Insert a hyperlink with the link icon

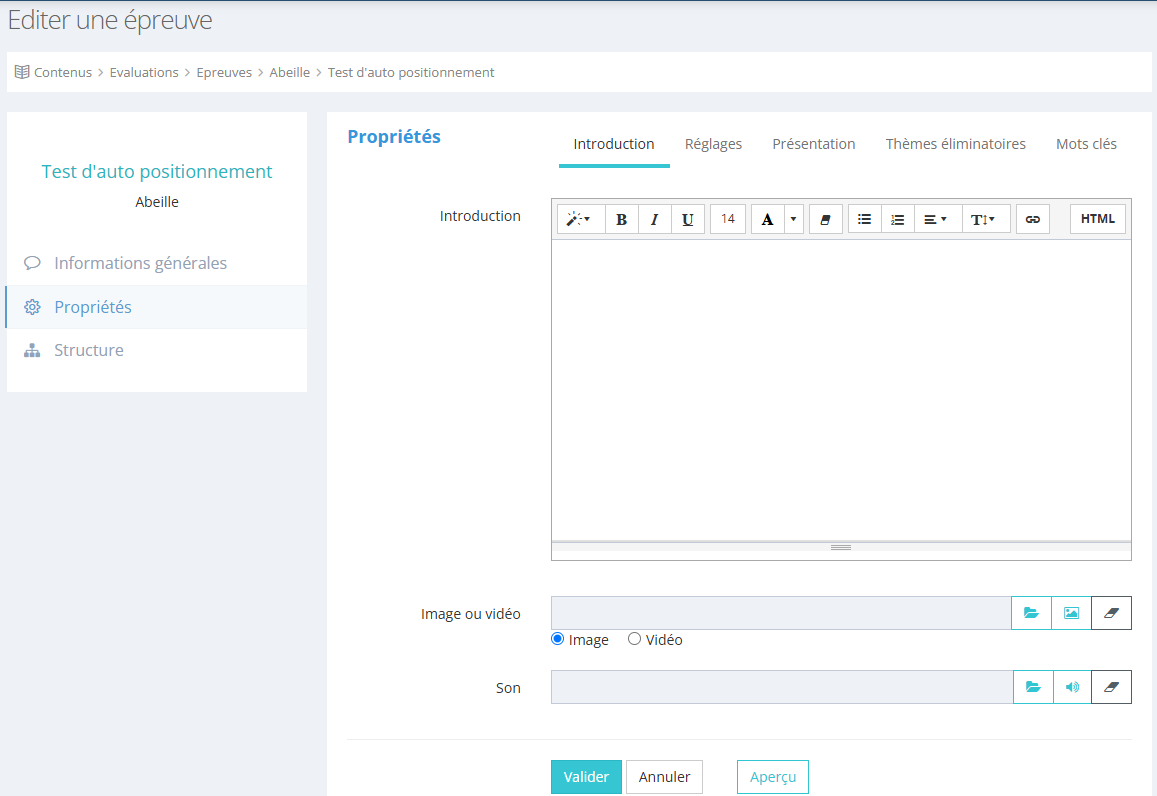click(x=1033, y=219)
